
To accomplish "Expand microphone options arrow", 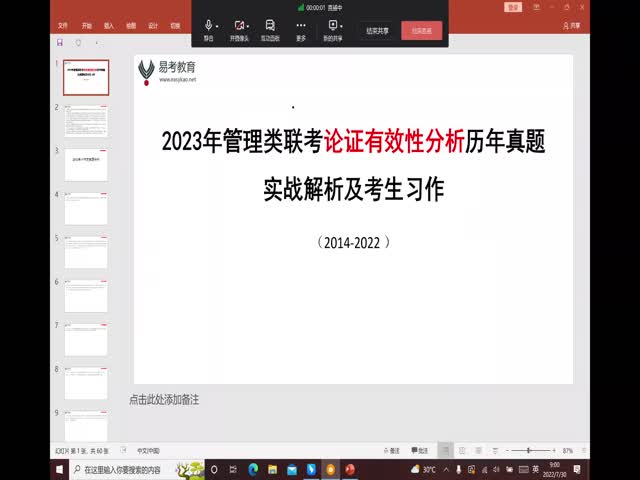I will click(x=217, y=26).
